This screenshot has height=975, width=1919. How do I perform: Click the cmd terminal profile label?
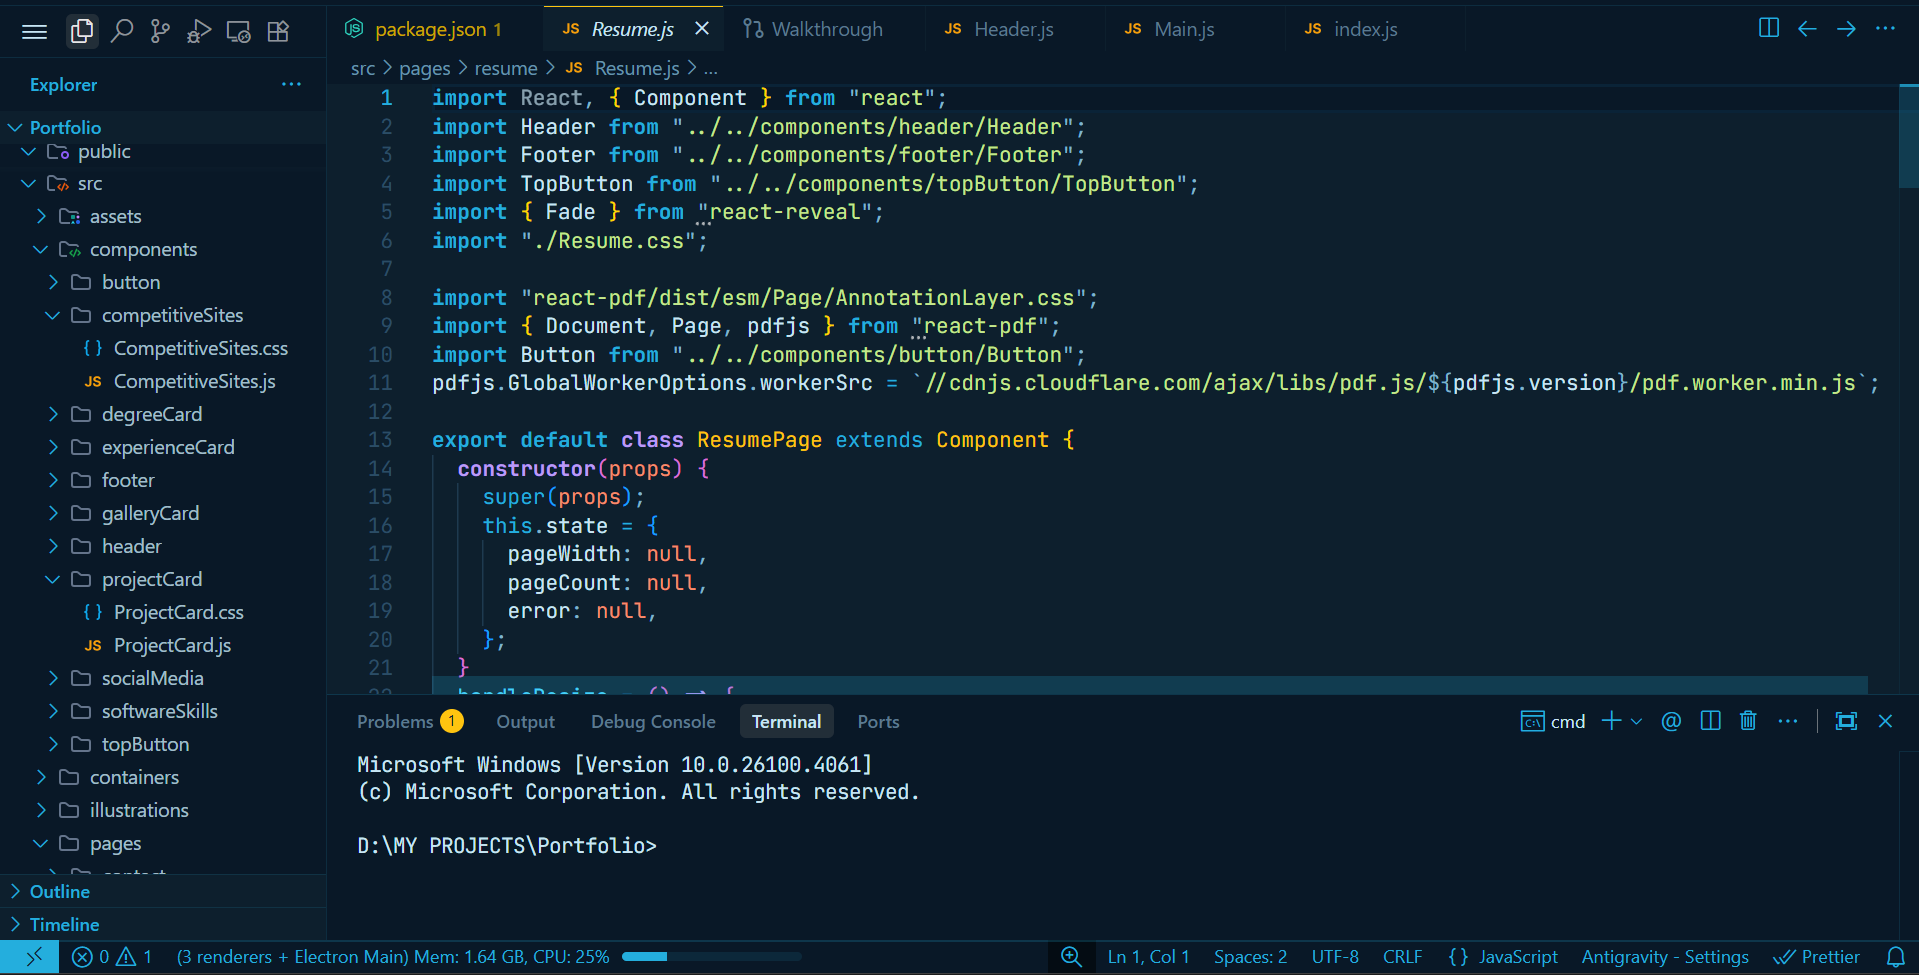pyautogui.click(x=1553, y=722)
